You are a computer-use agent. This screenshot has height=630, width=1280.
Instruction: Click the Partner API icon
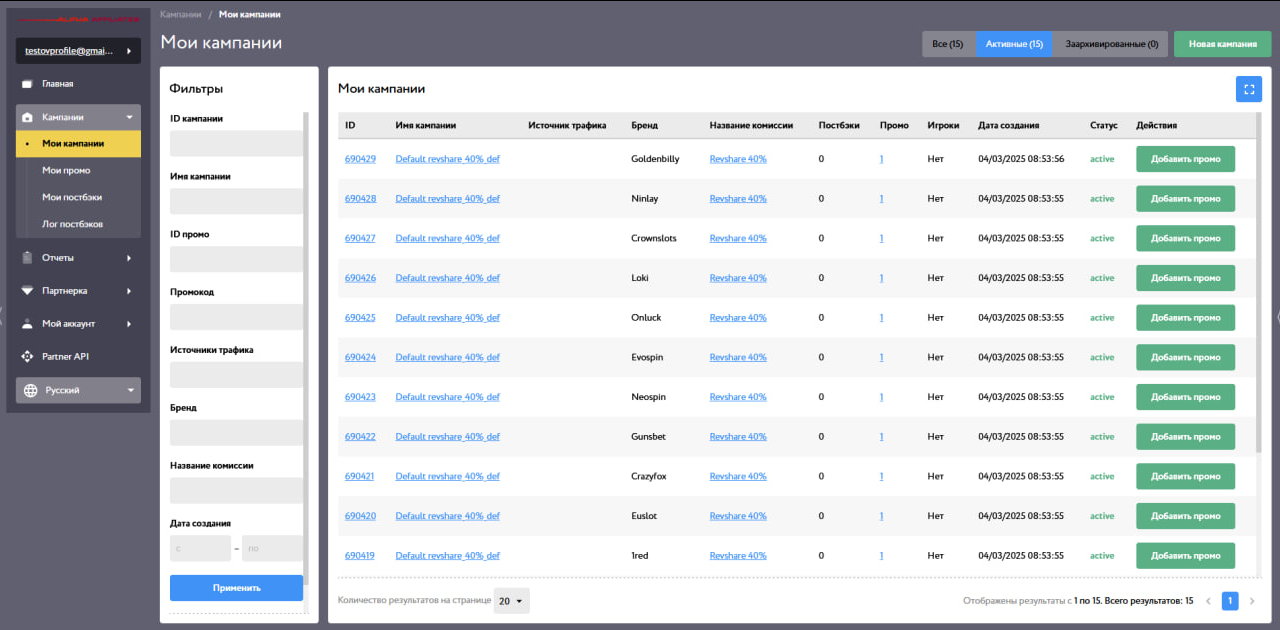28,357
